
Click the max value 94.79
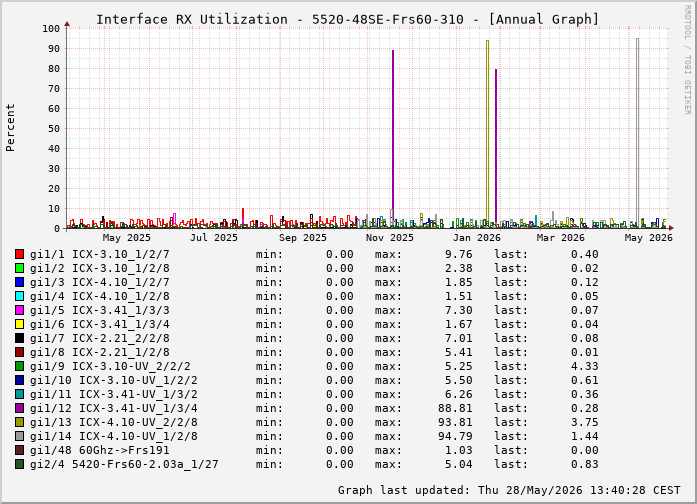(455, 436)
